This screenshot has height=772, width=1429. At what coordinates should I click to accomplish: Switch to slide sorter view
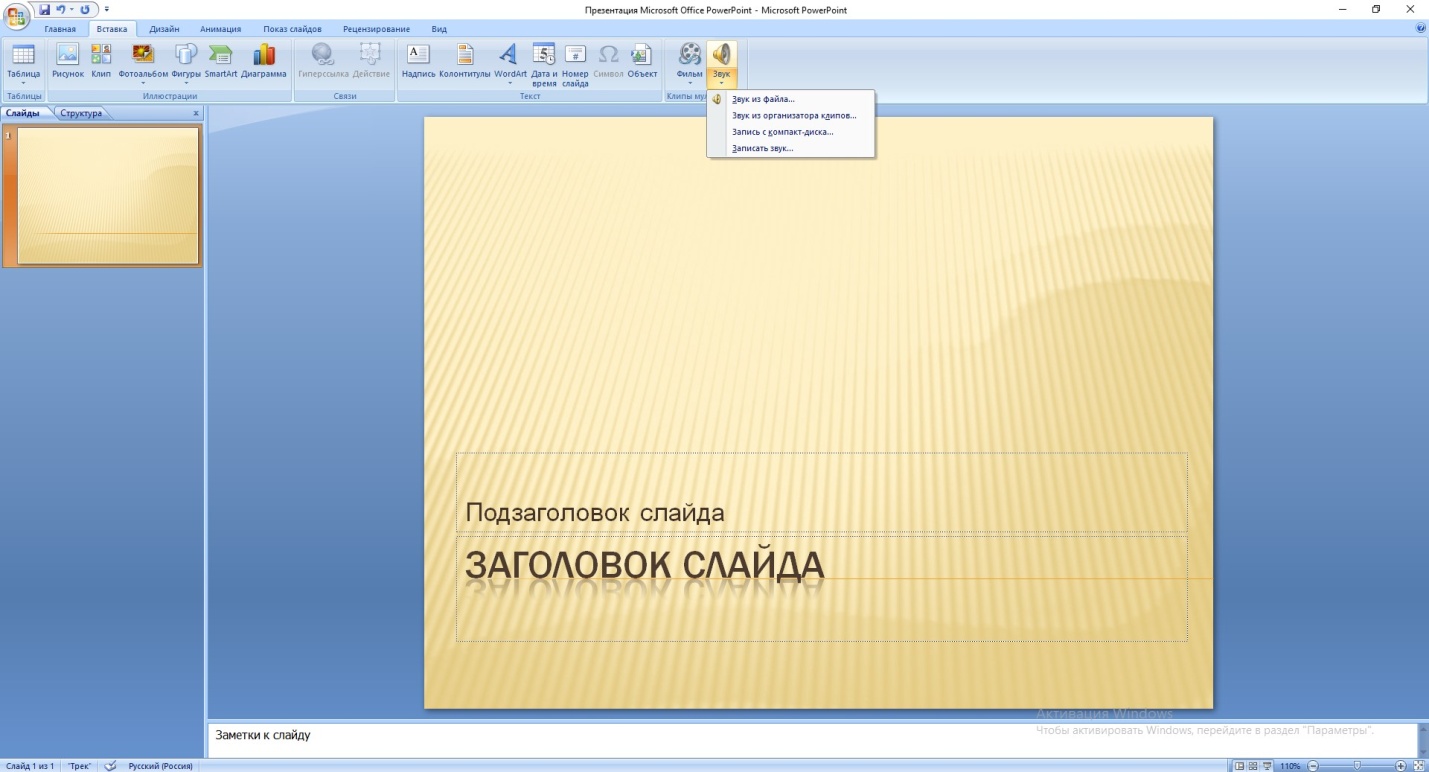(1253, 765)
